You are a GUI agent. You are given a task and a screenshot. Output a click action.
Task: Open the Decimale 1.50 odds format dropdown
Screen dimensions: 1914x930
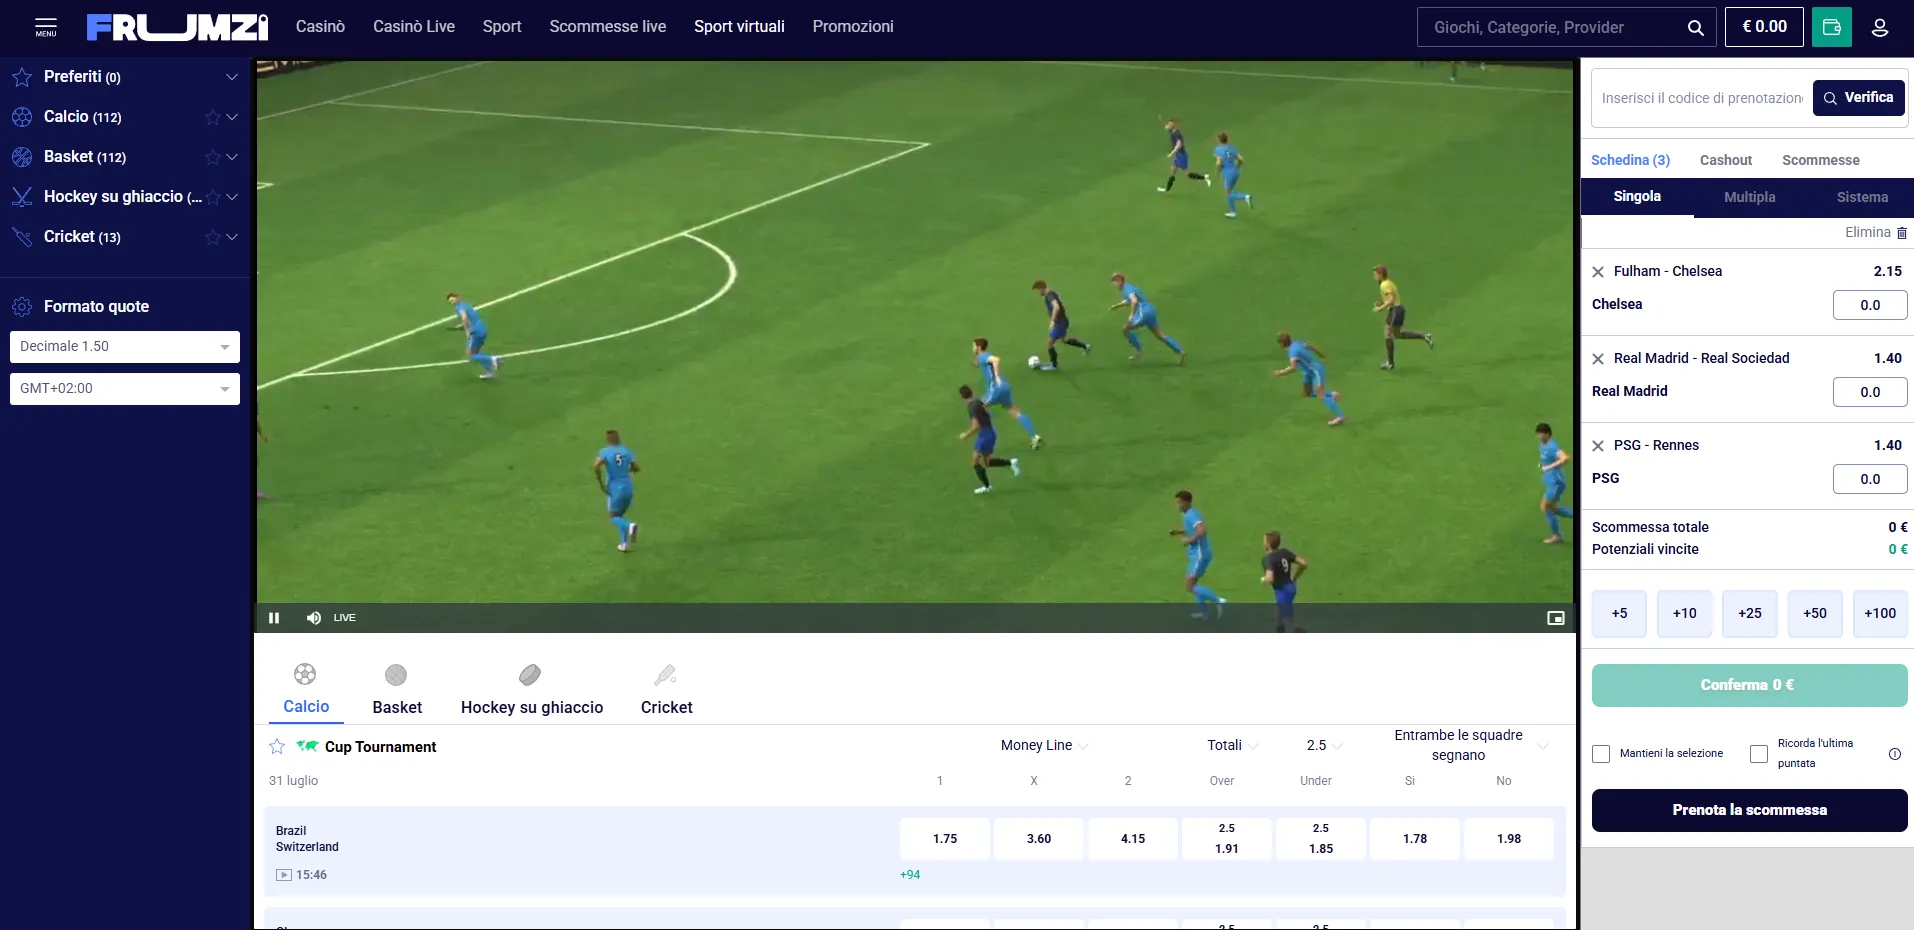point(125,347)
